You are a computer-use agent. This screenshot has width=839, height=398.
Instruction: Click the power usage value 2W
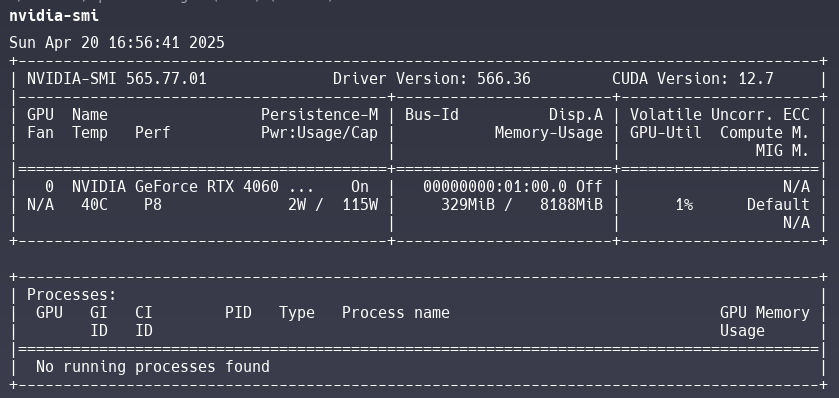pyautogui.click(x=297, y=205)
